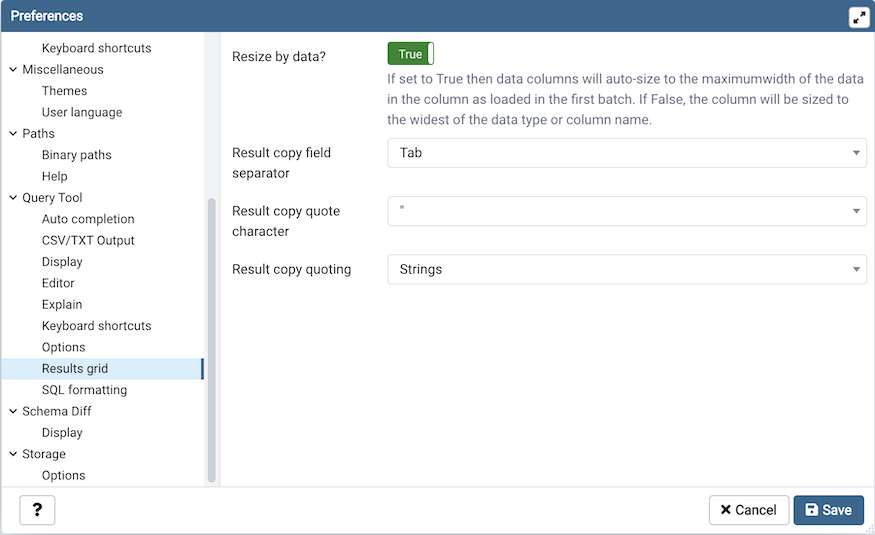Open Auto completion settings

tap(88, 219)
